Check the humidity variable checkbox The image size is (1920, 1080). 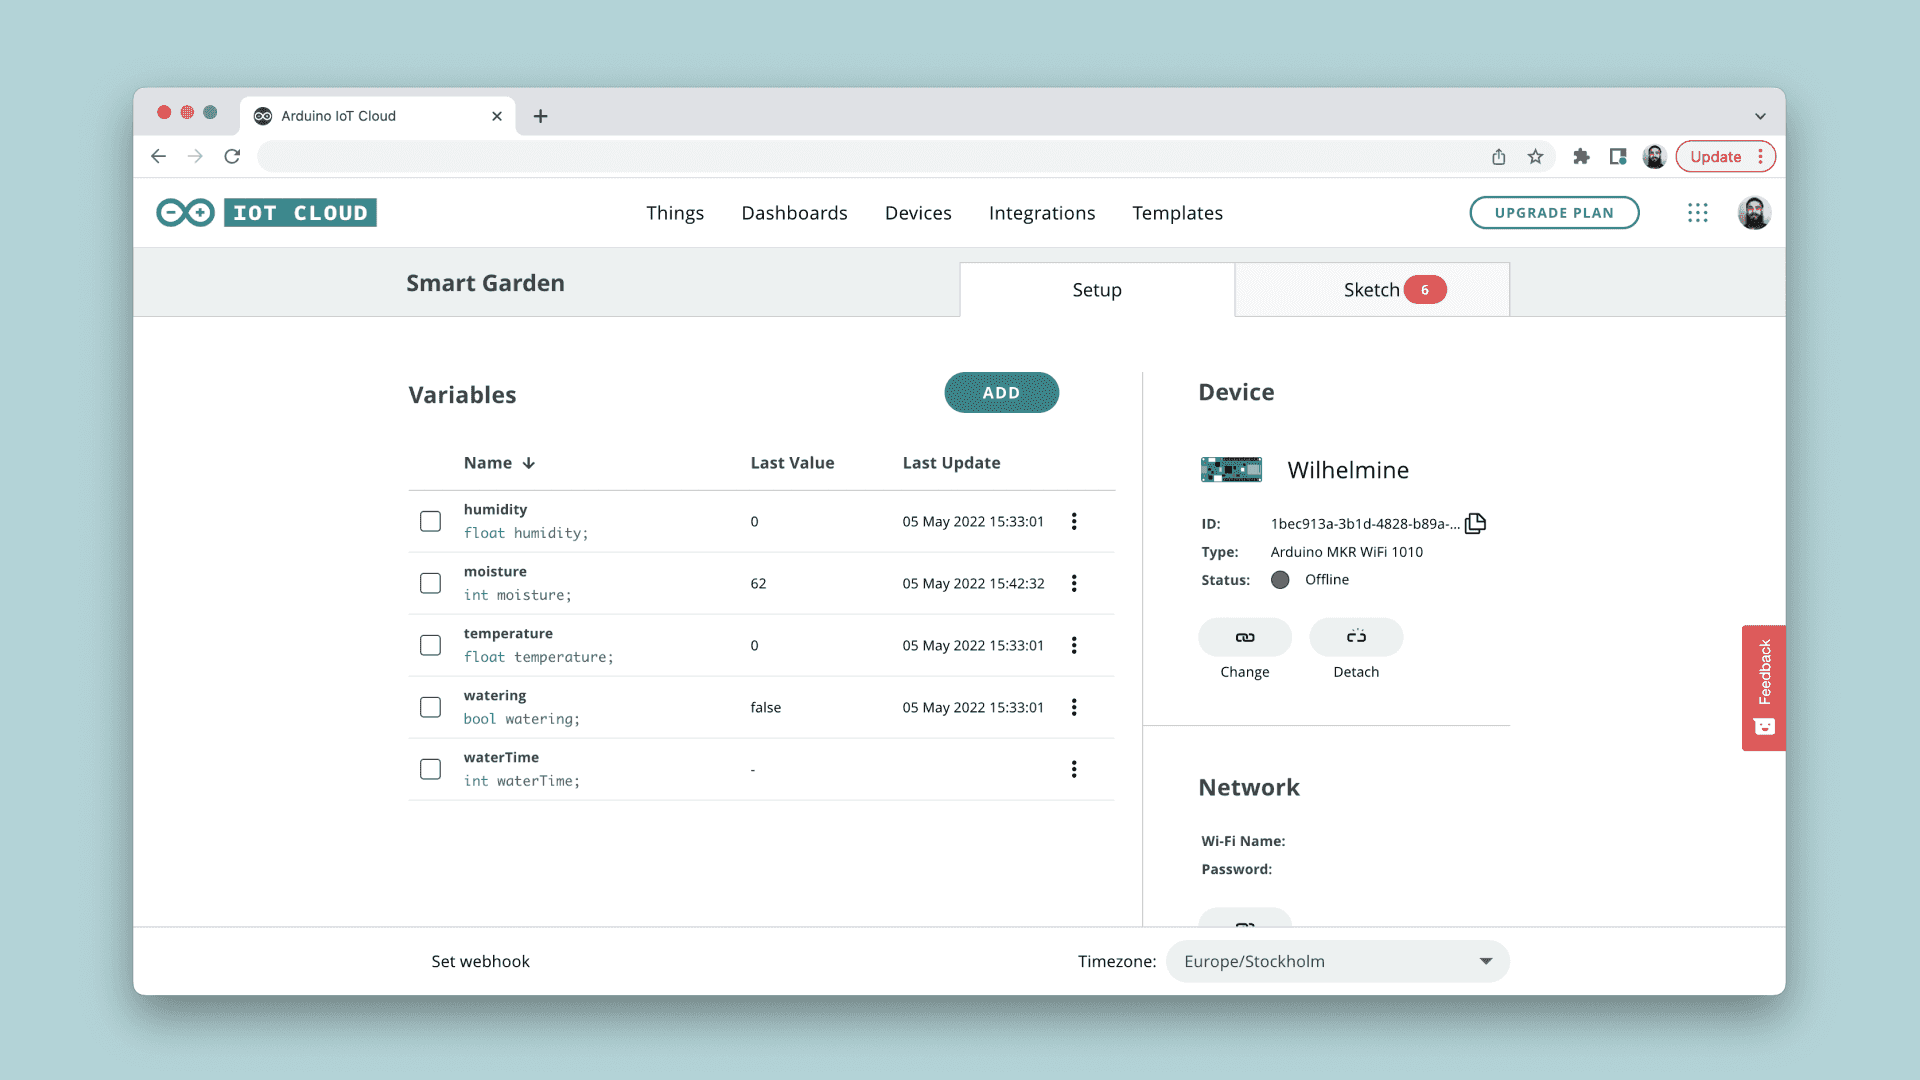click(430, 521)
